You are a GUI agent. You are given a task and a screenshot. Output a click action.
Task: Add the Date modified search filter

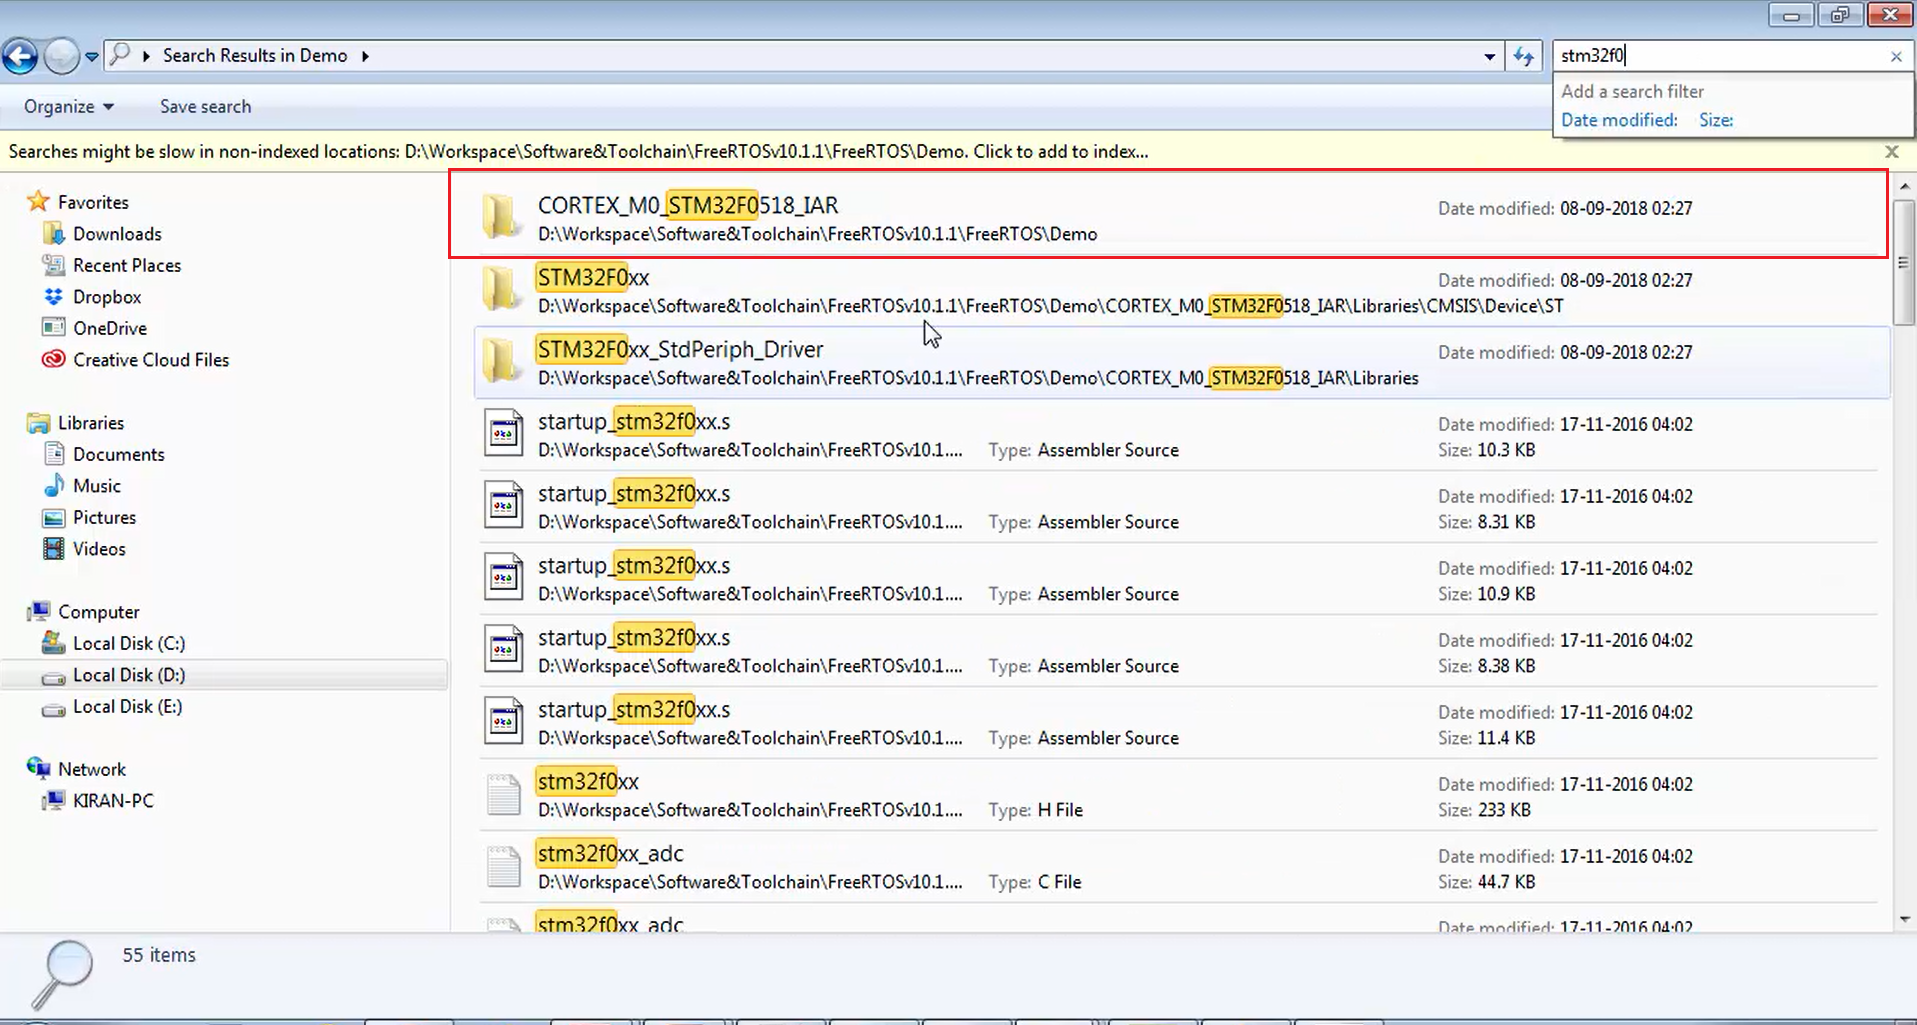tap(1619, 120)
